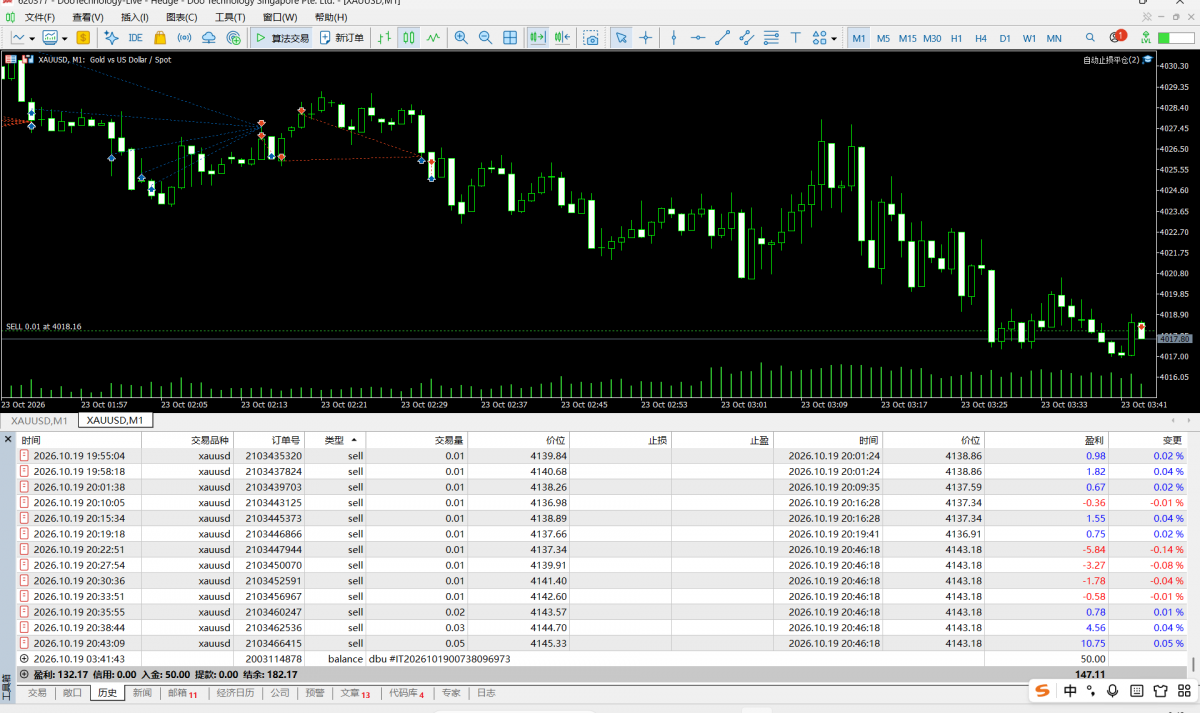1200x713 pixels.
Task: Zoom in on the chart
Action: point(461,38)
